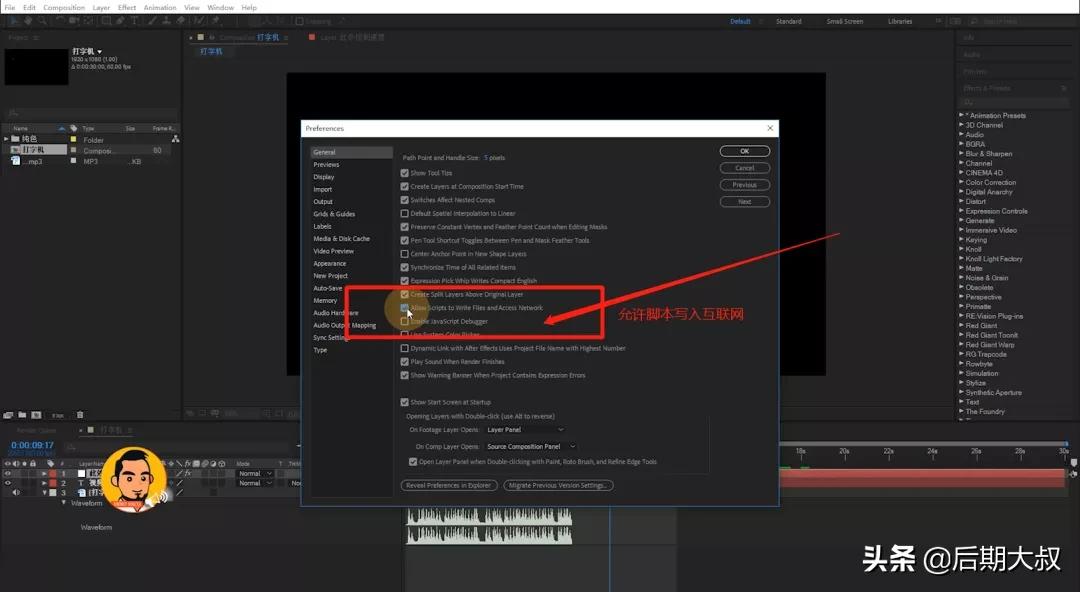The image size is (1080, 592).
Task: Toggle Synchronize Time of All Related Items
Action: 404,267
